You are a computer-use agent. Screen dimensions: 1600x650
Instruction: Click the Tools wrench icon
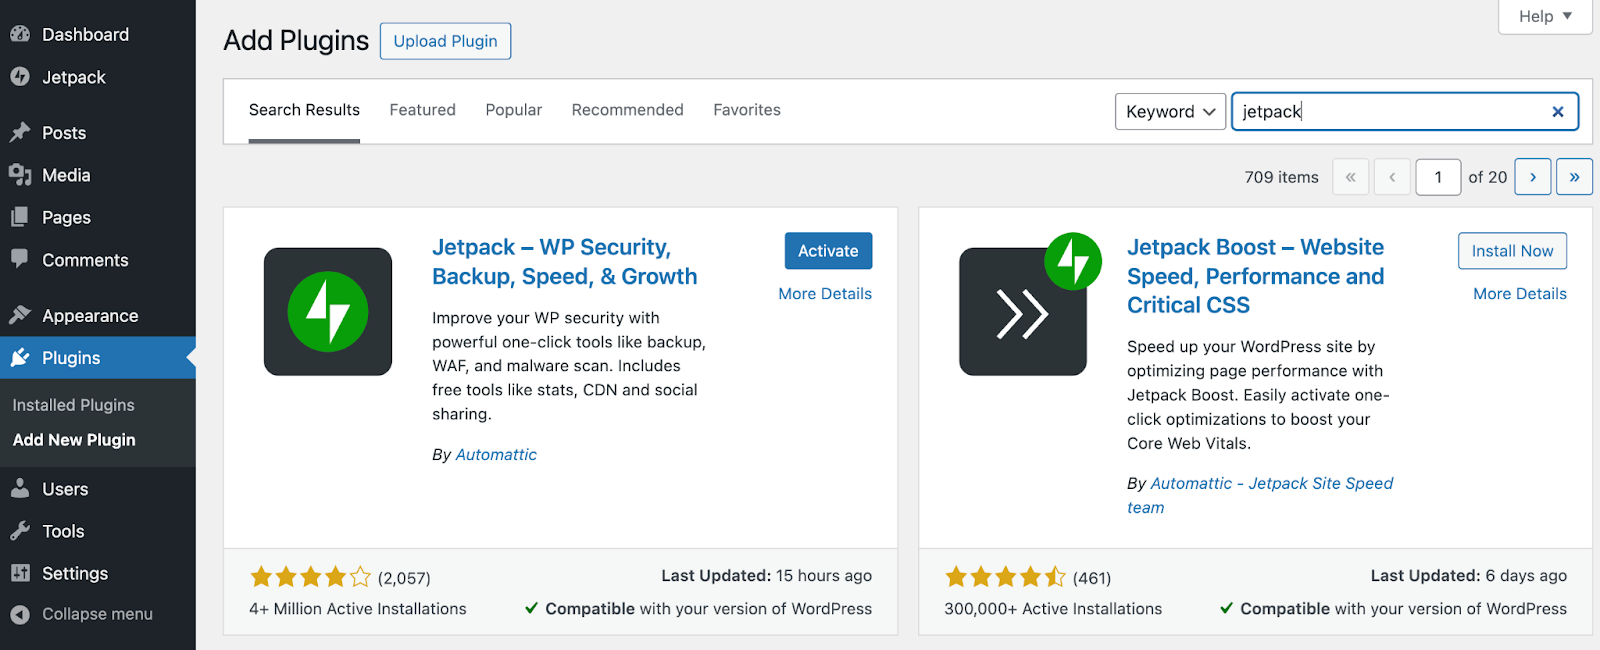20,531
